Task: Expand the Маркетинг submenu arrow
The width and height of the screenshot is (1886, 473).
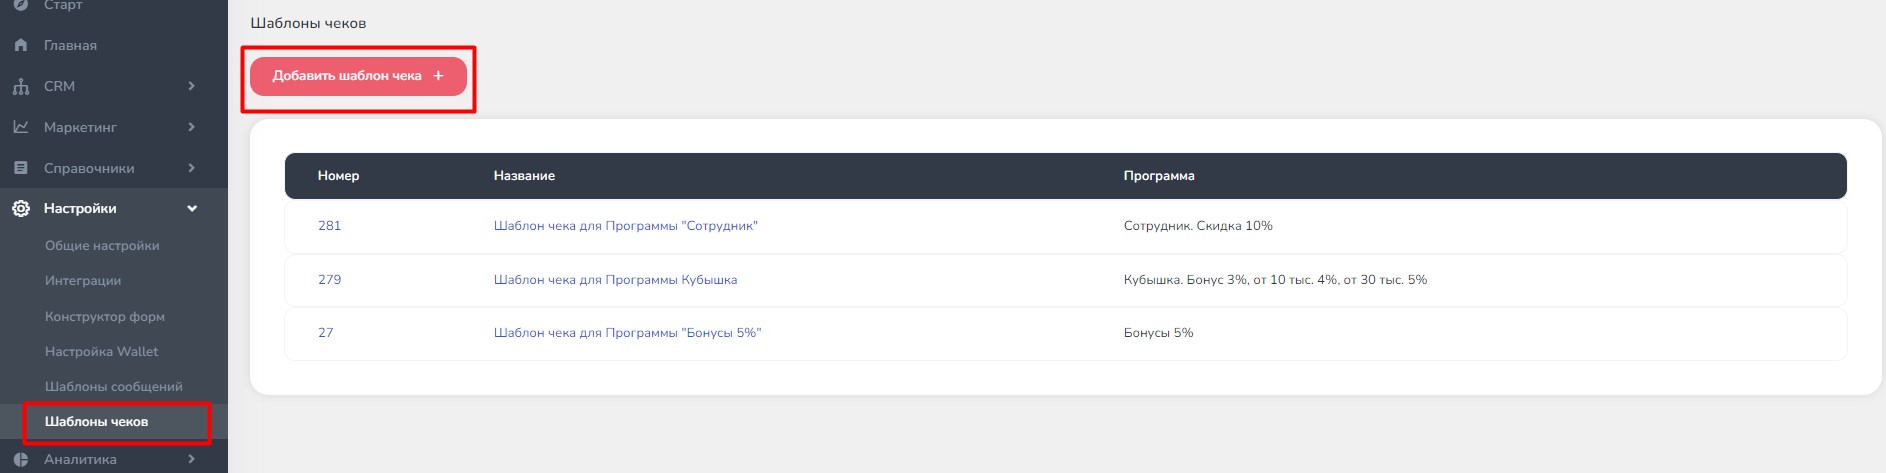Action: [191, 127]
